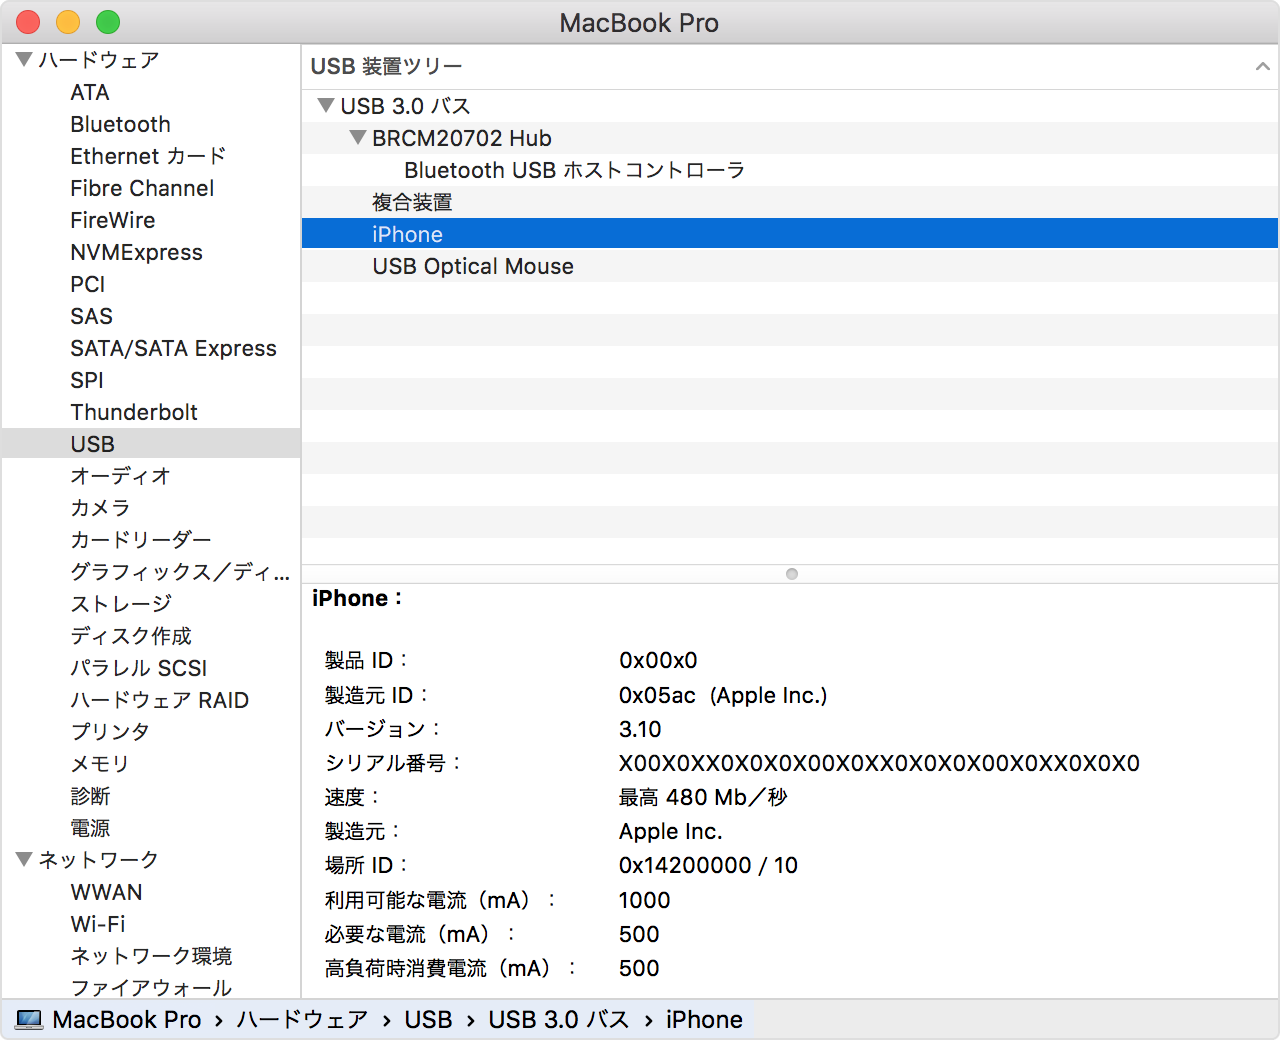Open SATA/SATA Express entry

[173, 348]
